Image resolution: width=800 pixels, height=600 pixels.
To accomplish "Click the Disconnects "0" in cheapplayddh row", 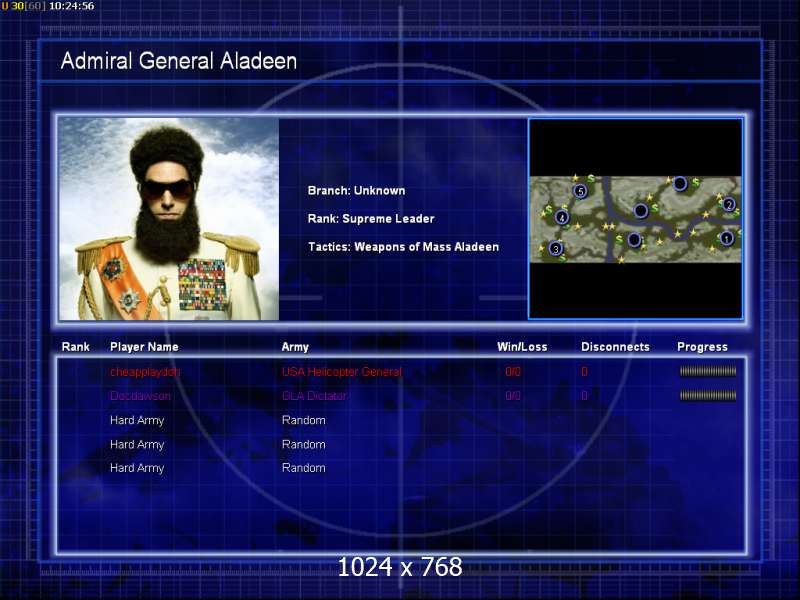I will 585,372.
